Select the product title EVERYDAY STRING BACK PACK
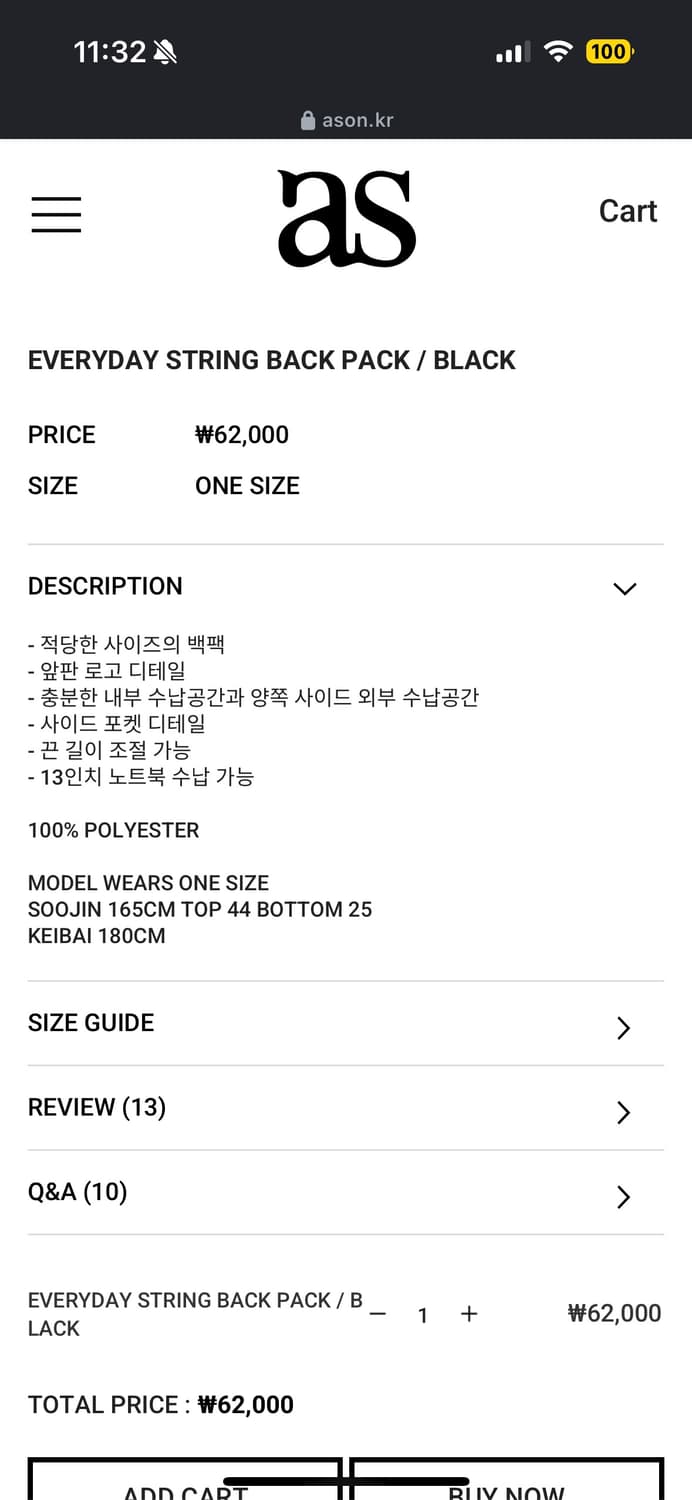Screen dimensions: 692x1500 tap(271, 360)
